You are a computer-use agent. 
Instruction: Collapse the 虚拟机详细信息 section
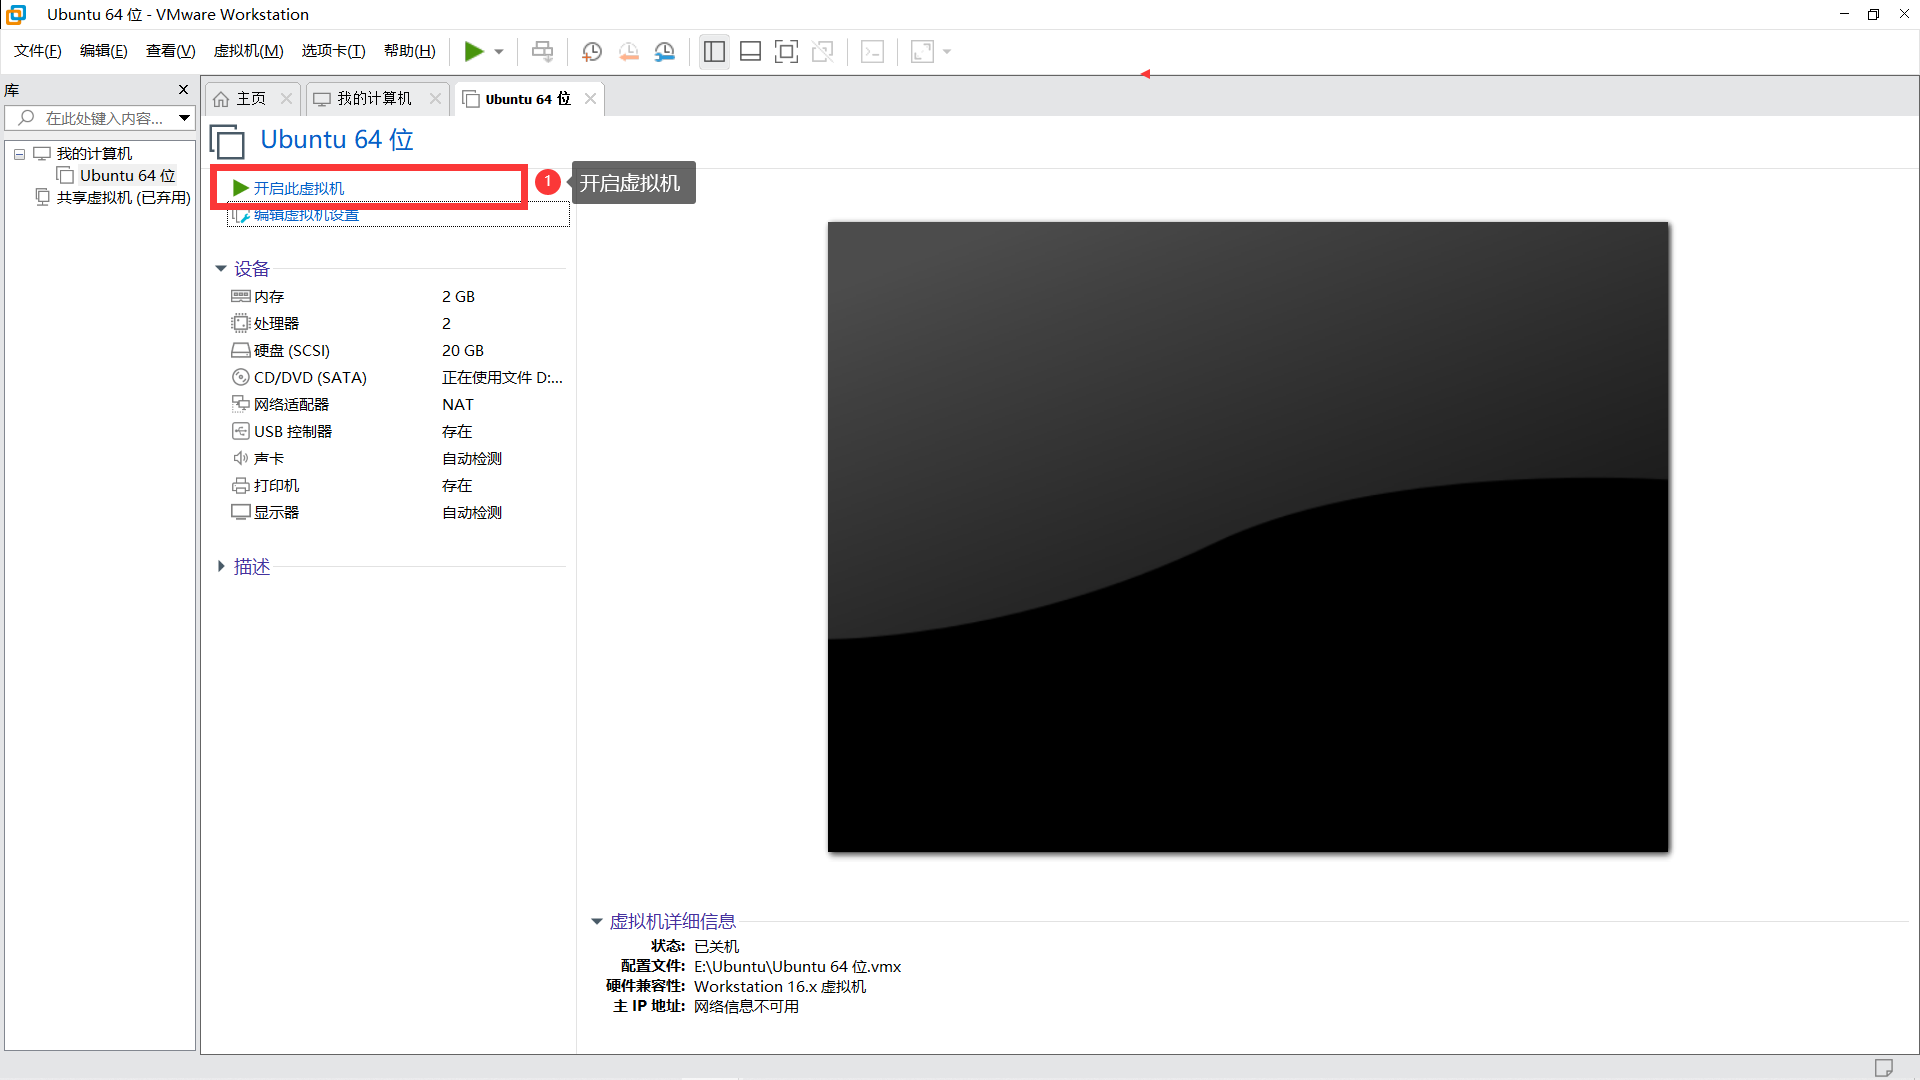click(x=597, y=922)
